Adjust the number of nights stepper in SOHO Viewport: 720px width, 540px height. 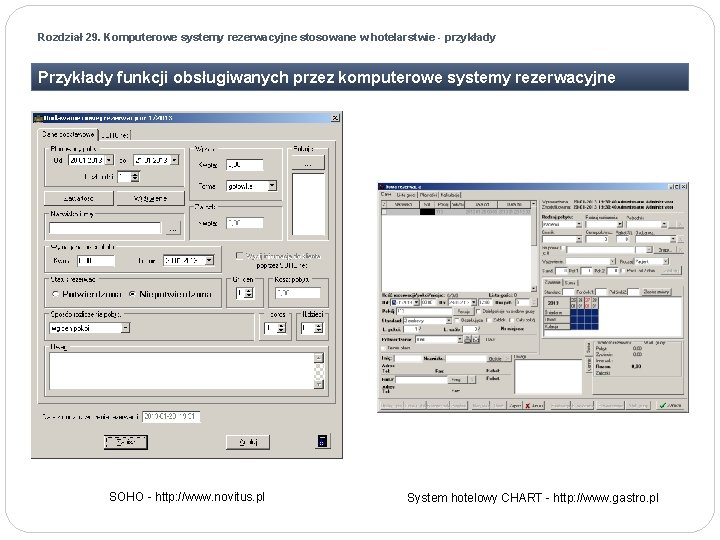click(135, 176)
